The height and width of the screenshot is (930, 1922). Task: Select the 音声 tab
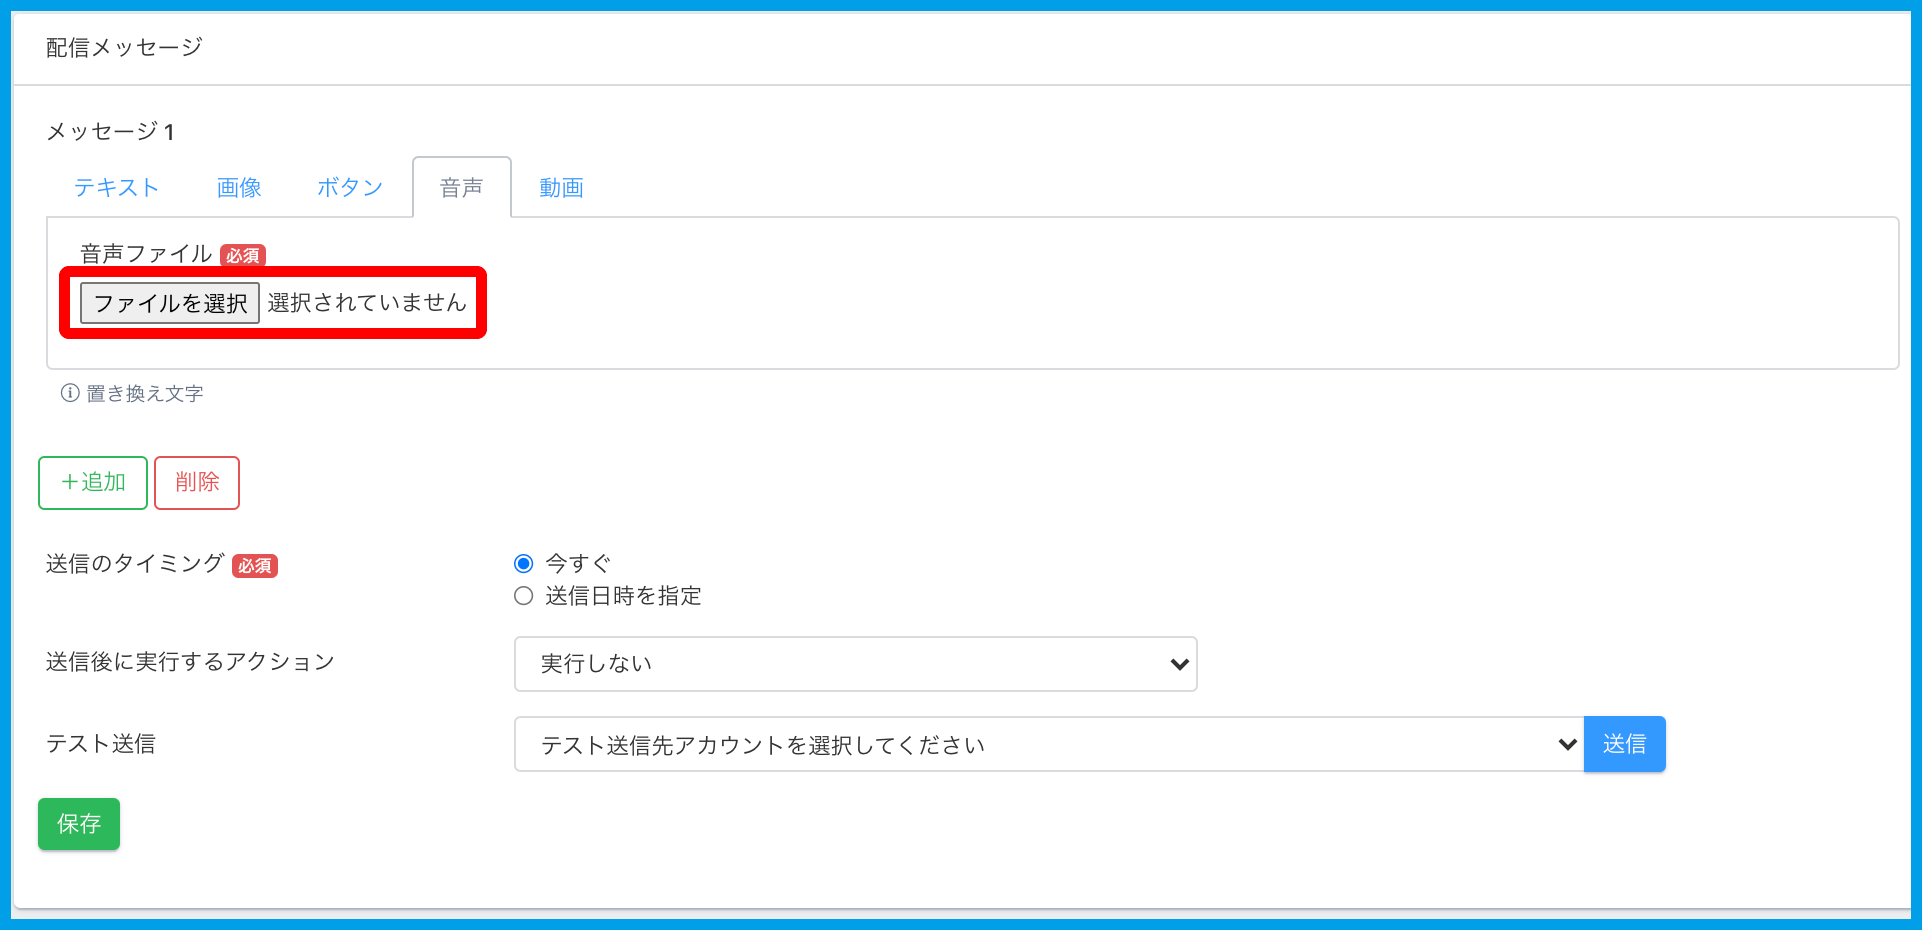click(x=461, y=188)
